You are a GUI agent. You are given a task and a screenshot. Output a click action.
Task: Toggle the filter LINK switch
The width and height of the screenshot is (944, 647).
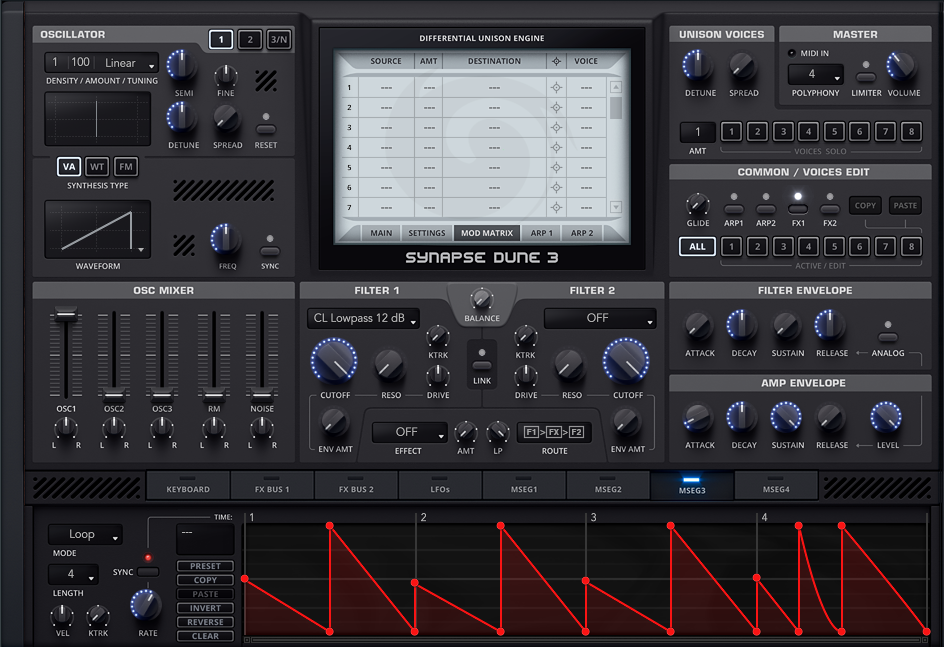coord(482,365)
